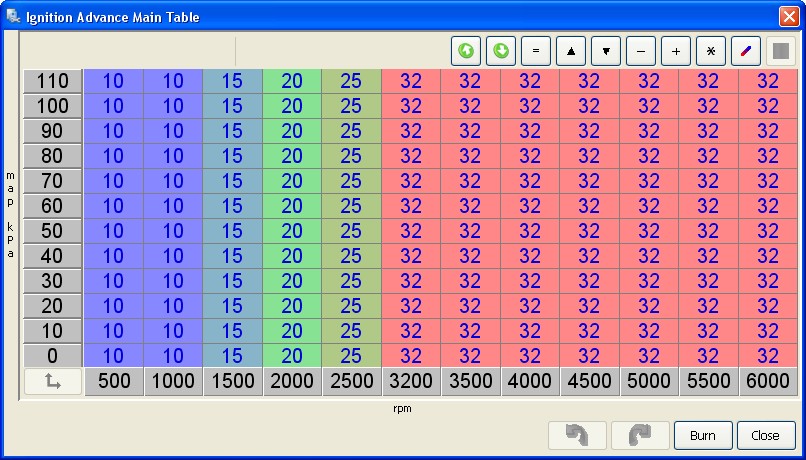Image resolution: width=806 pixels, height=460 pixels.
Task: Select the 1000 rpm axis header
Action: (173, 381)
